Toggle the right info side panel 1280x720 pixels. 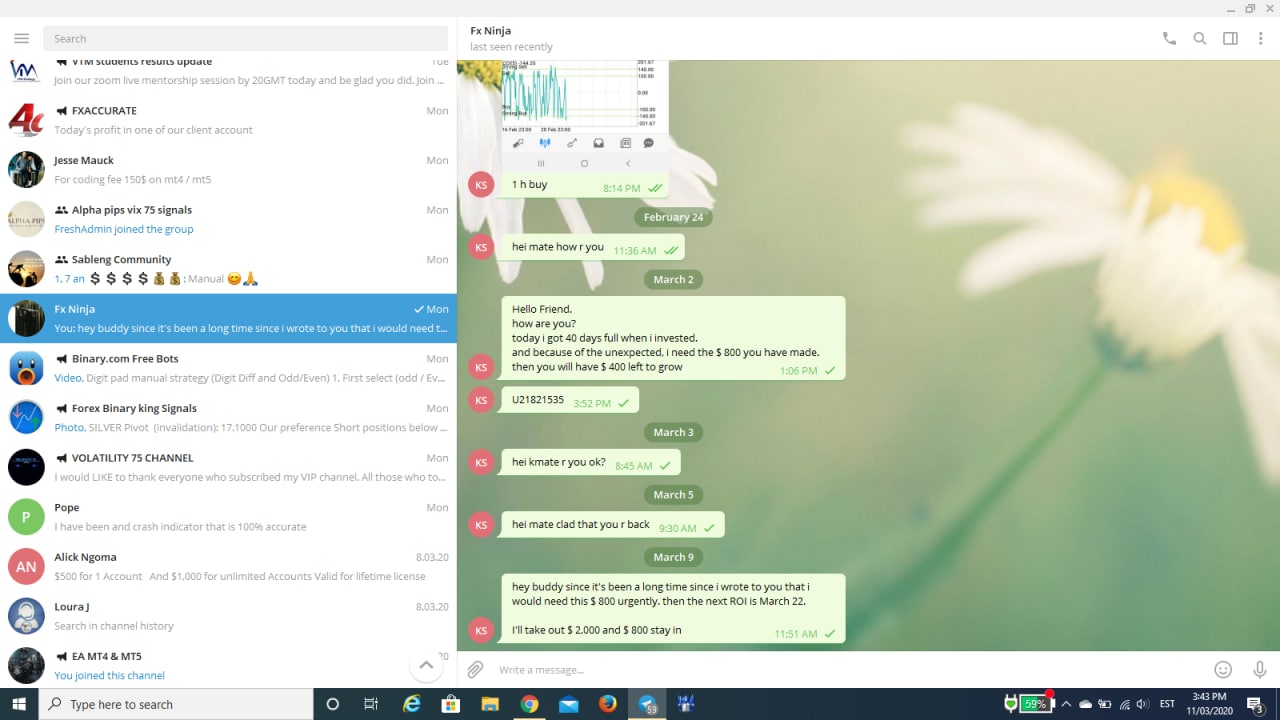[1230, 39]
